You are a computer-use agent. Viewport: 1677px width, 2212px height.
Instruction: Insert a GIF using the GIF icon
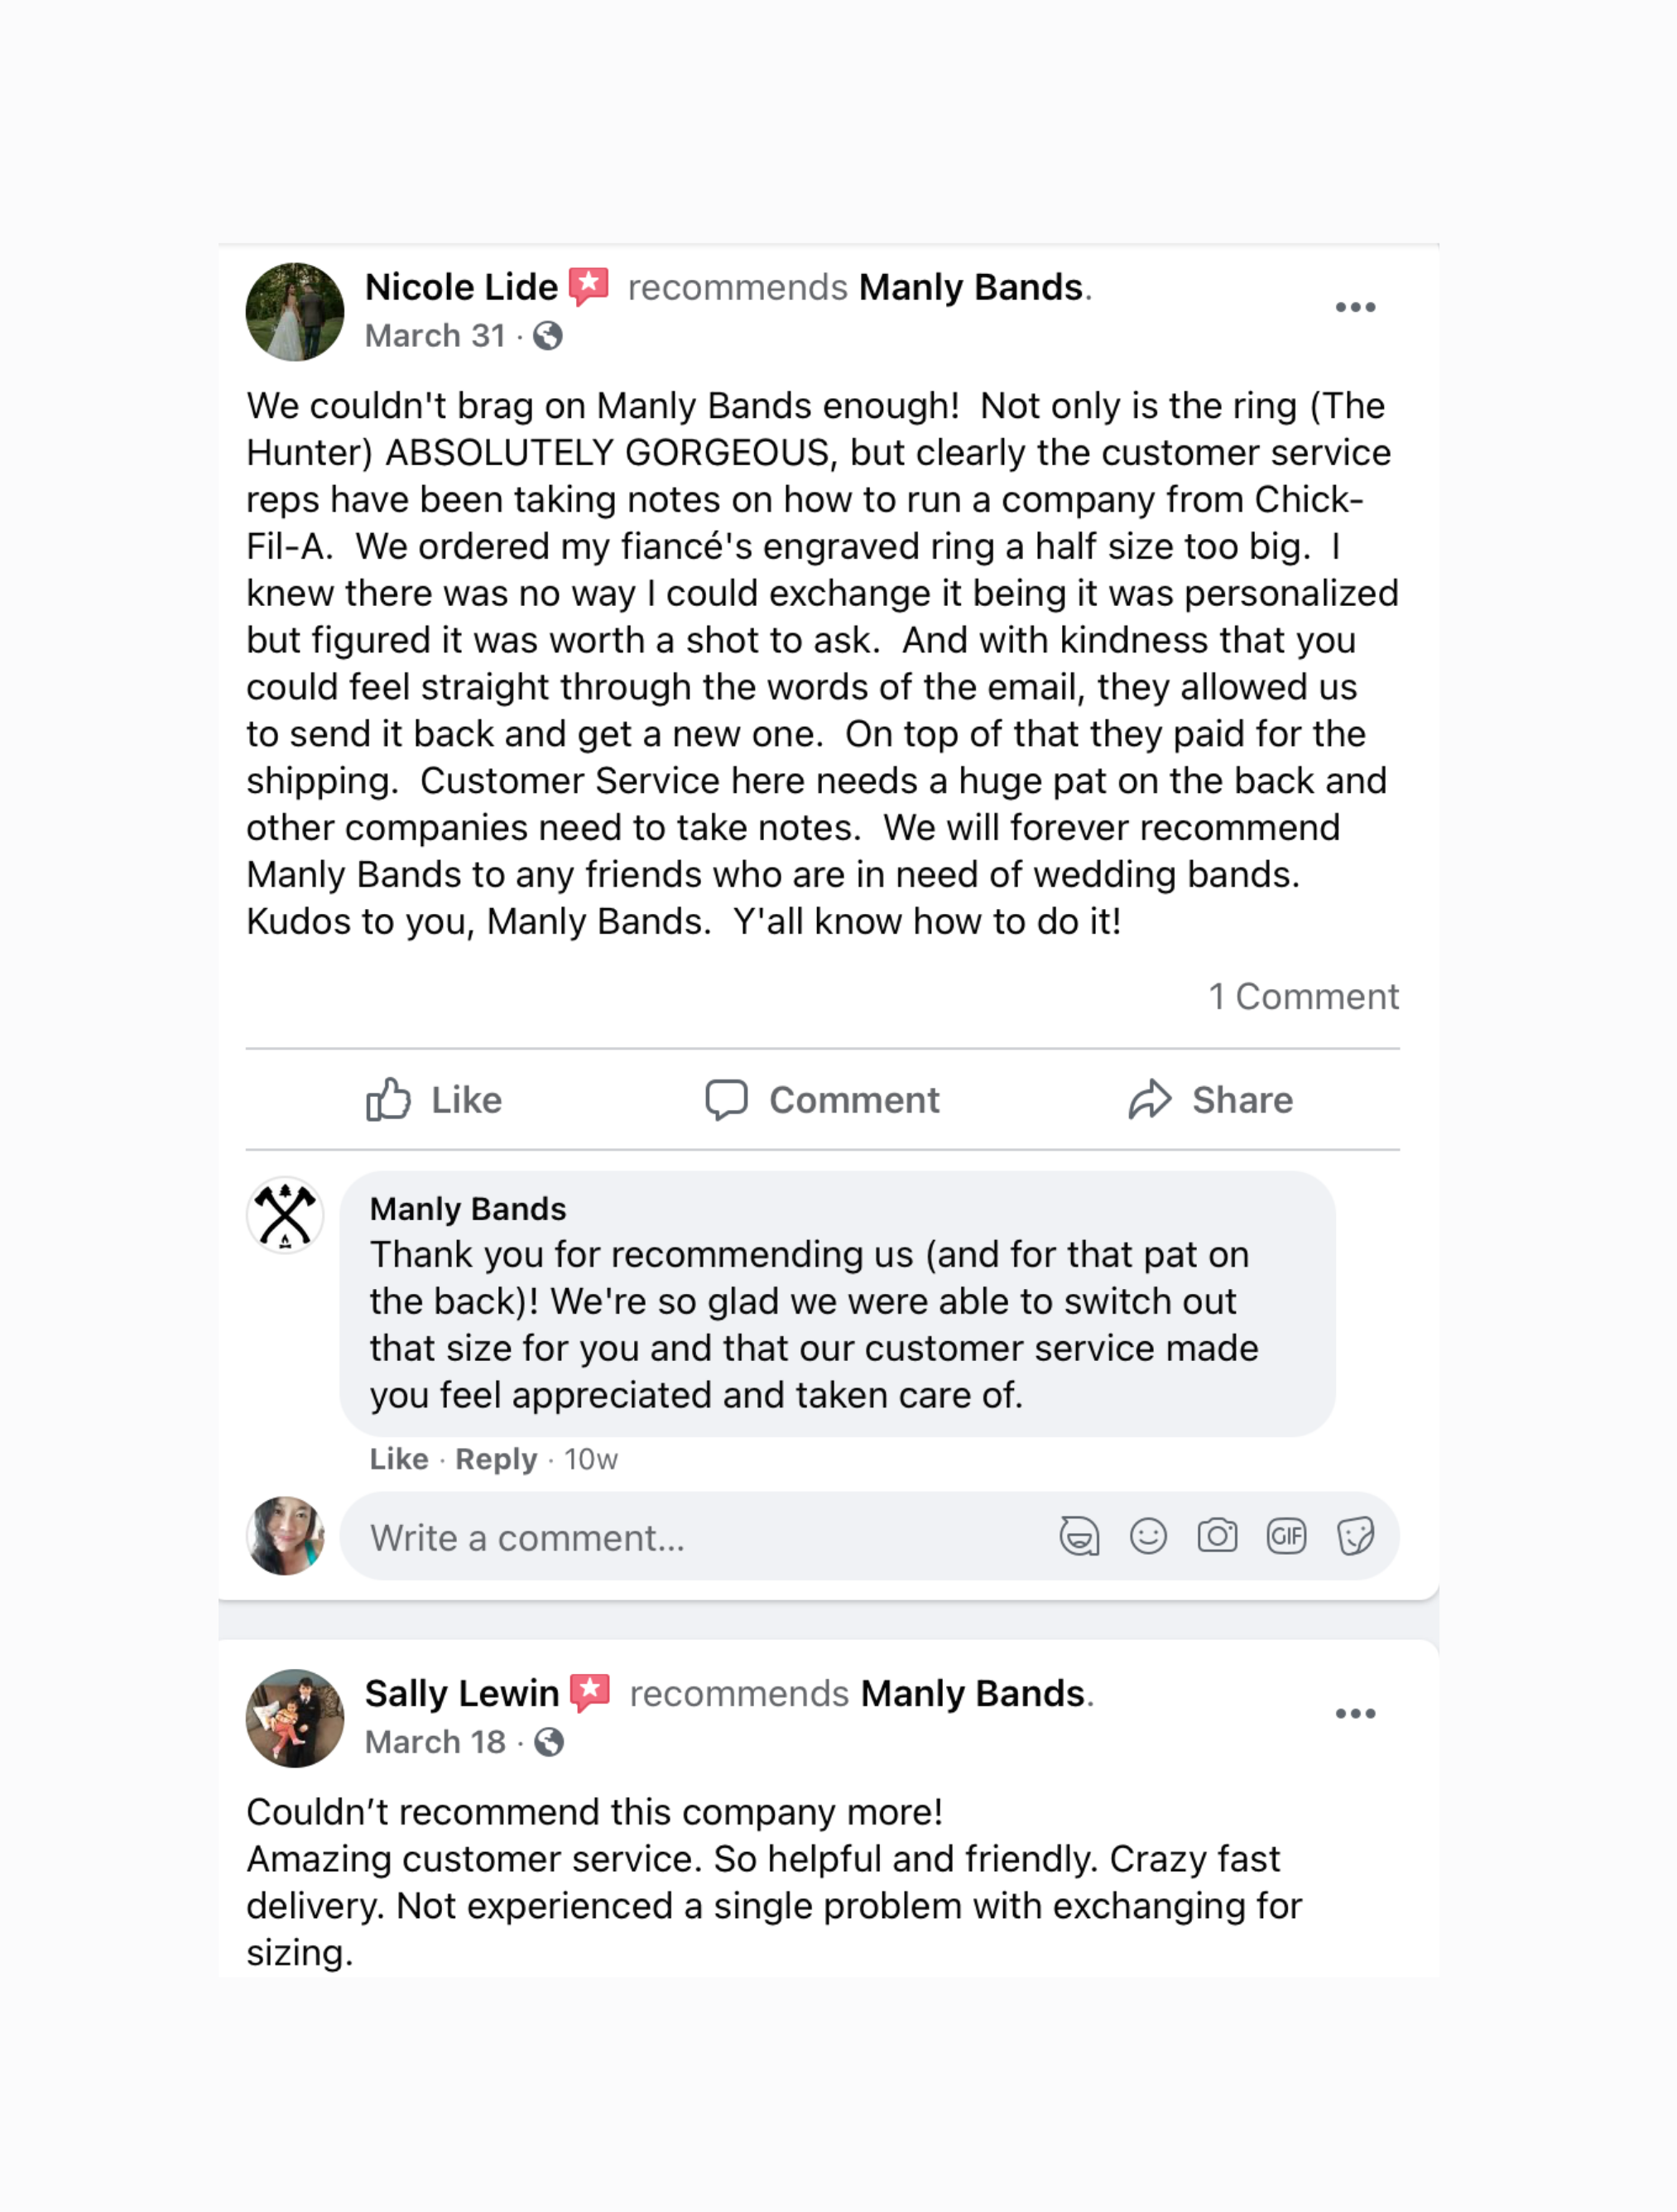coord(1286,1535)
